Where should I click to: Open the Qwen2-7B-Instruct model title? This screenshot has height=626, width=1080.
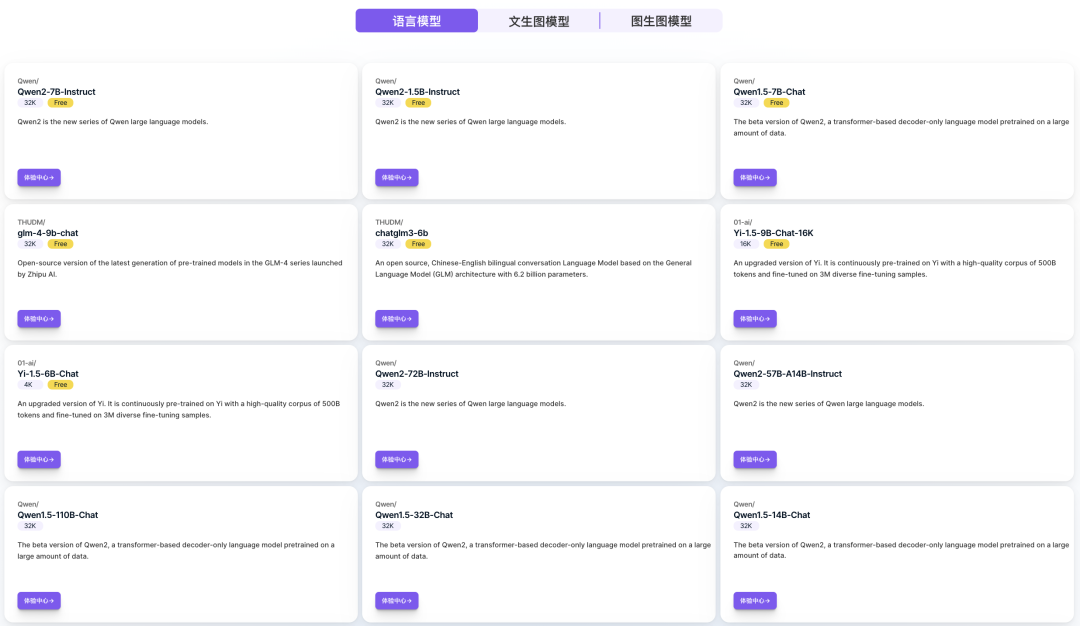click(x=56, y=92)
